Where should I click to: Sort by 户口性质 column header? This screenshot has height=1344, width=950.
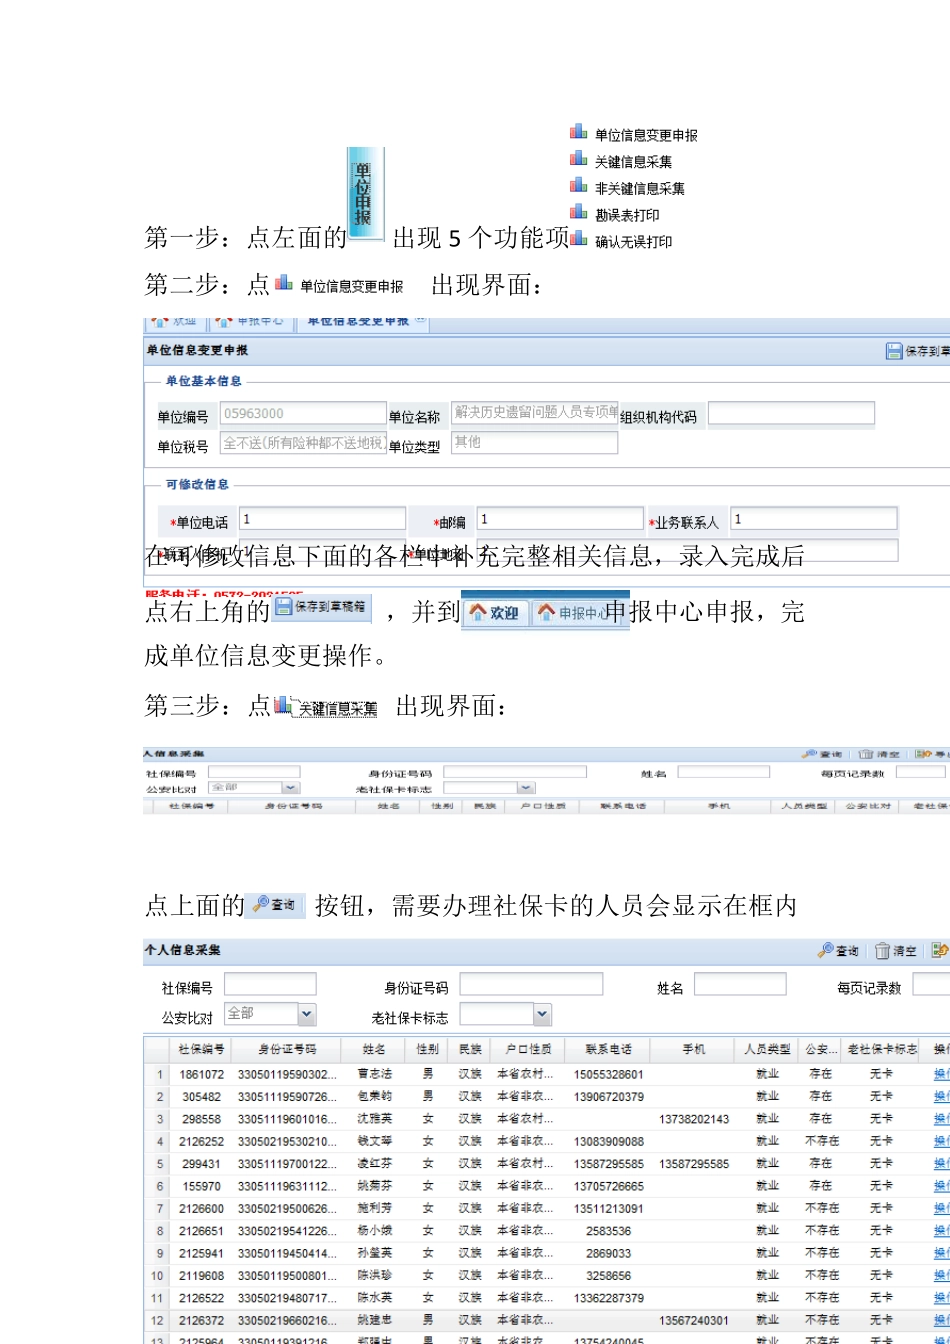pos(528,1049)
